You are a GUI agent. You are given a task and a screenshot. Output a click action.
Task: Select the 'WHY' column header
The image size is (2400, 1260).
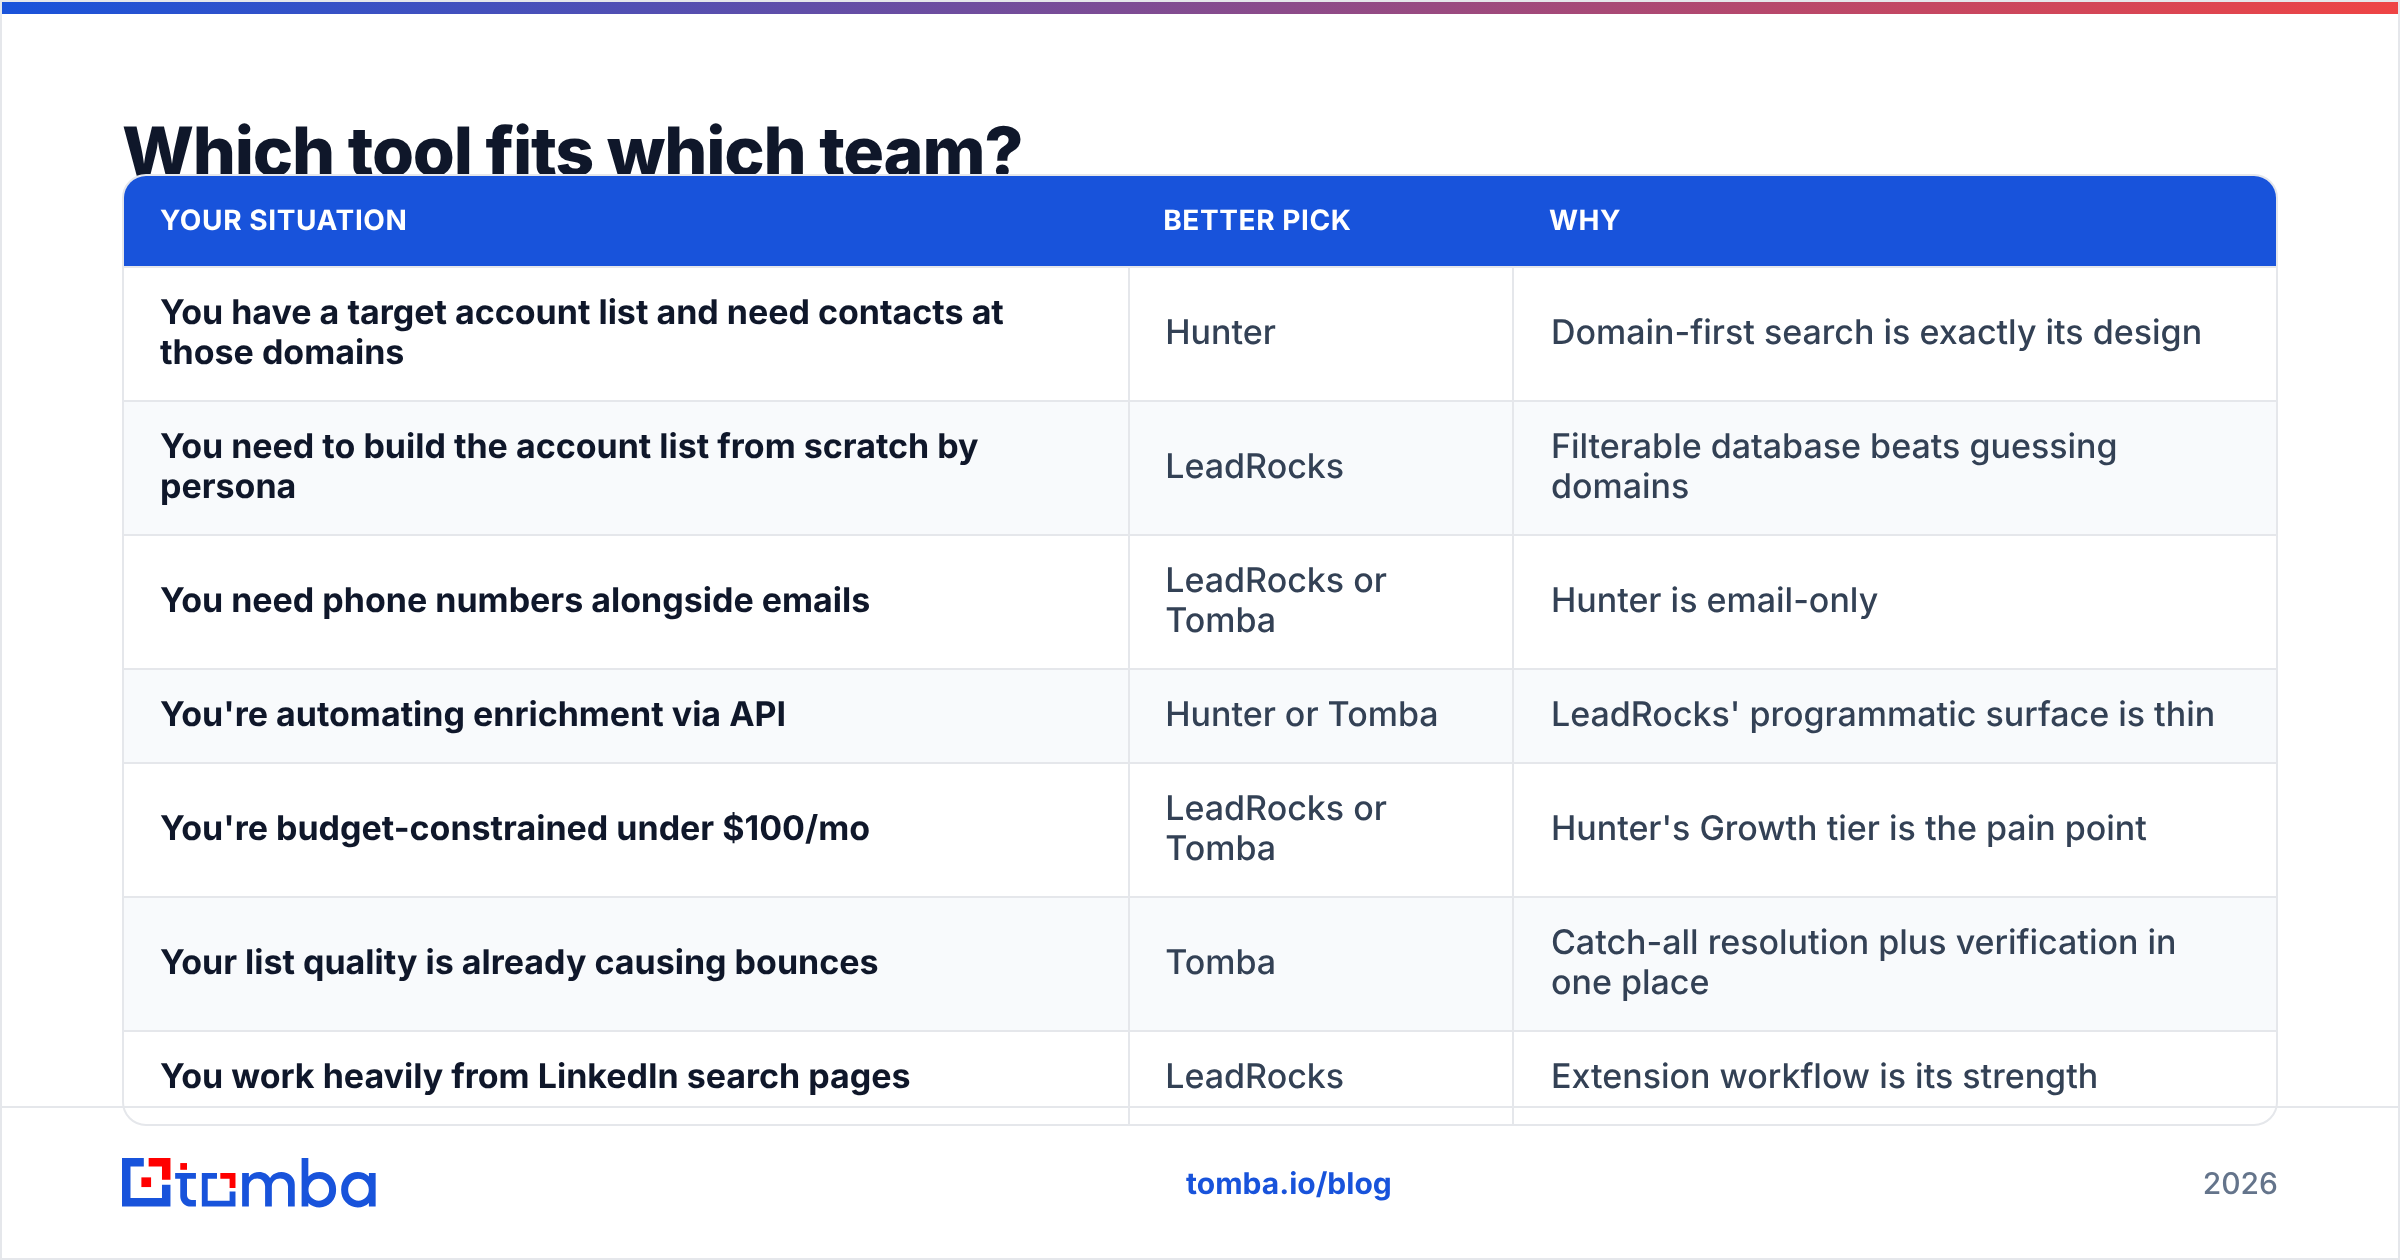coord(1585,220)
